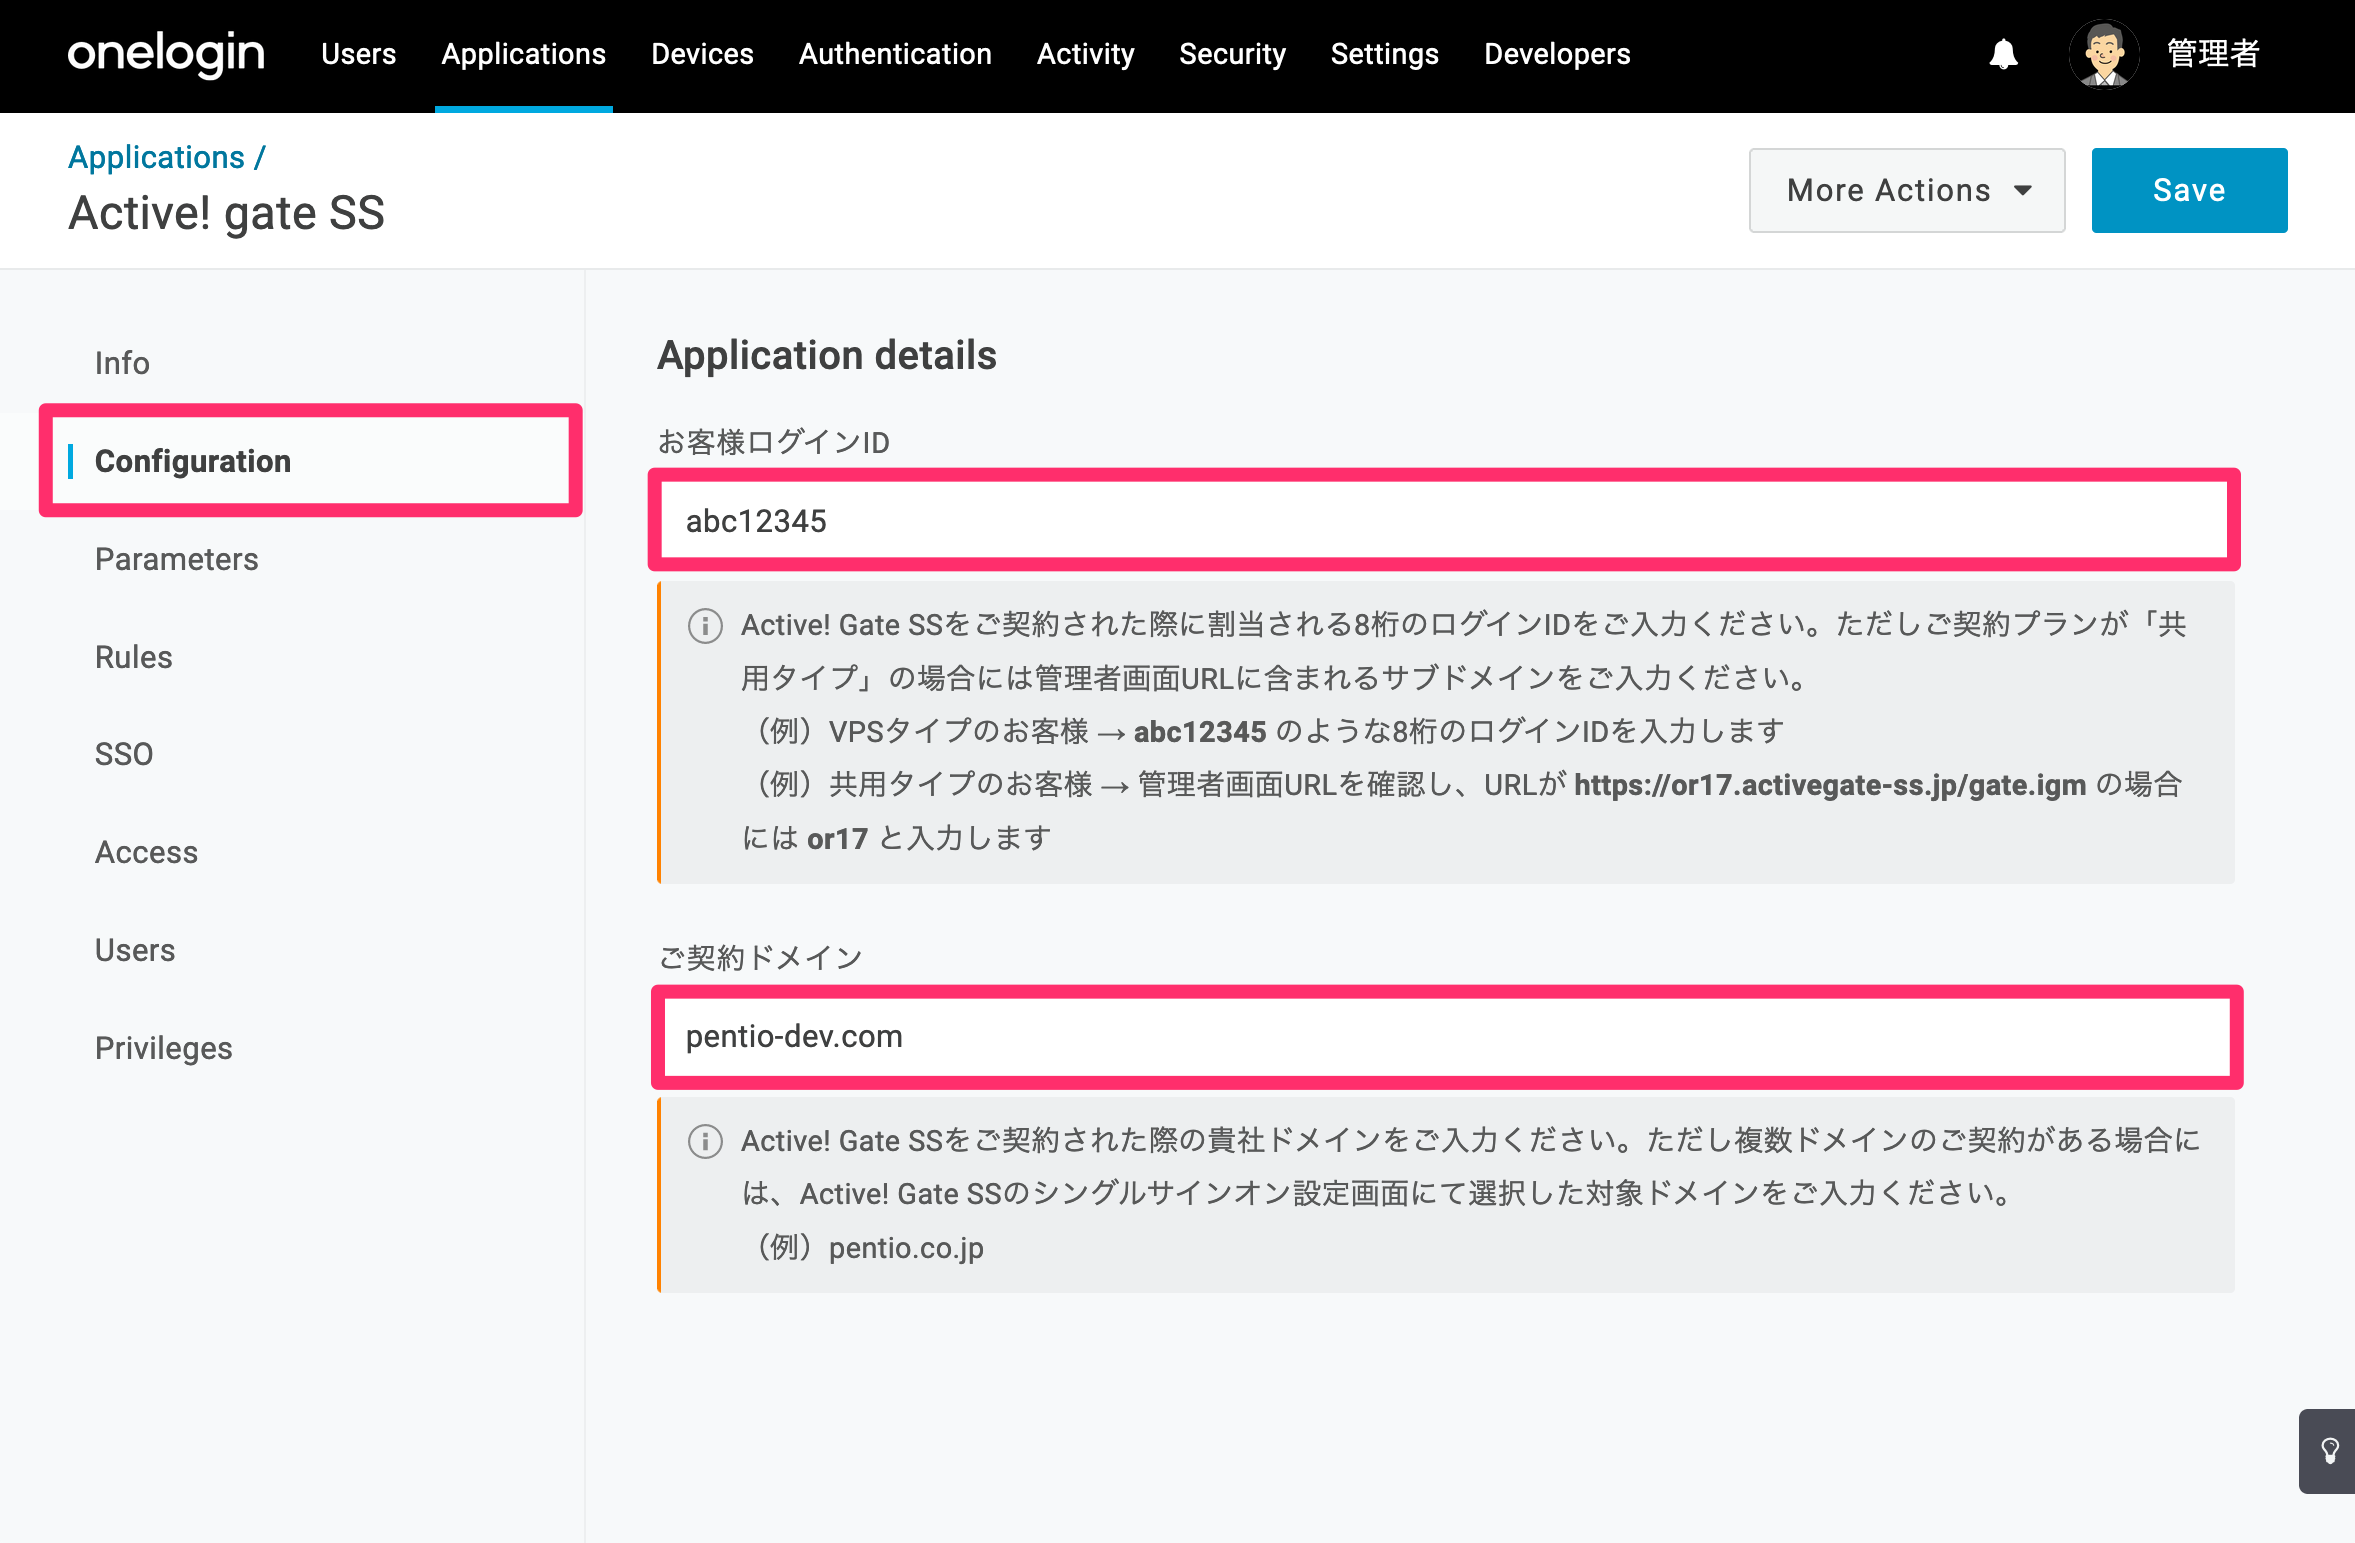Click the 管理者 account name
2355x1543 pixels.
2213,54
